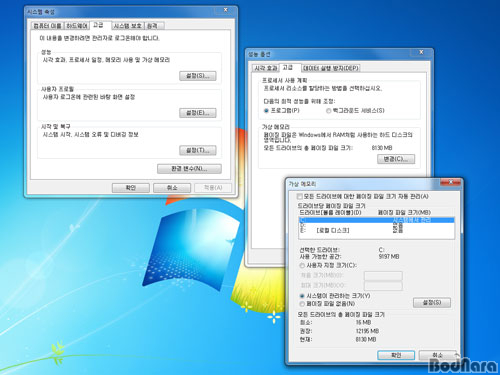Open 환경 변수(N)... dialog
The width and height of the screenshot is (500, 375).
pos(189,169)
